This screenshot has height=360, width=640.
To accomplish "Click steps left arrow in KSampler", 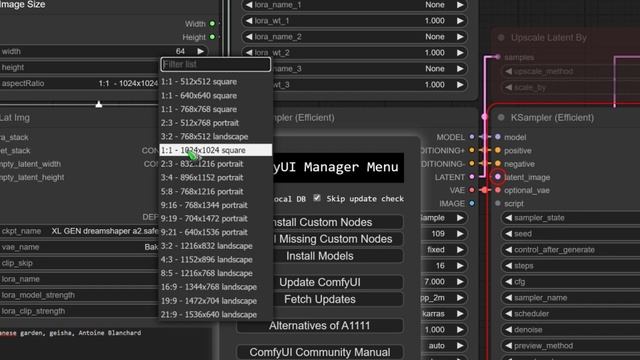I will [509, 266].
